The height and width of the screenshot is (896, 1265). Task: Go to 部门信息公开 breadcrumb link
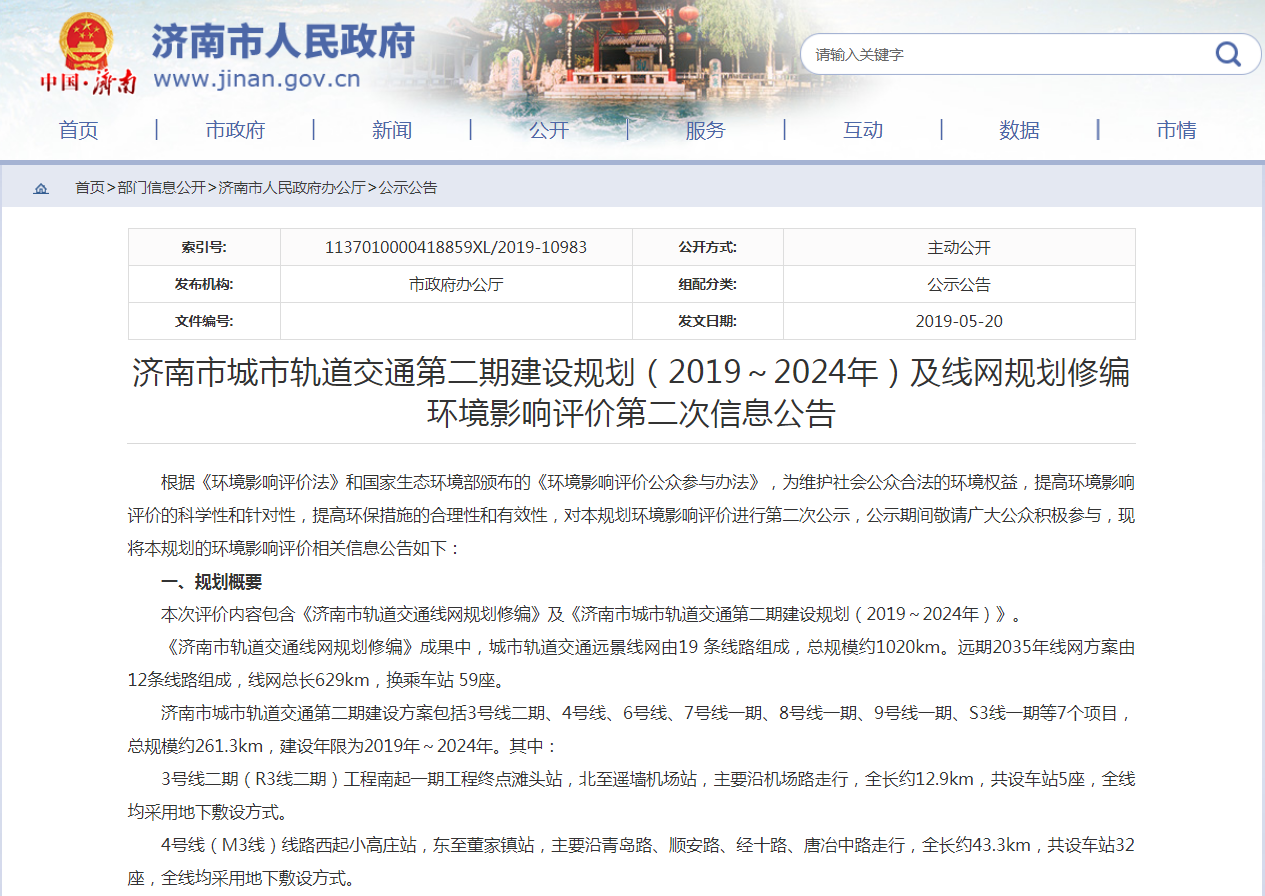(x=161, y=188)
